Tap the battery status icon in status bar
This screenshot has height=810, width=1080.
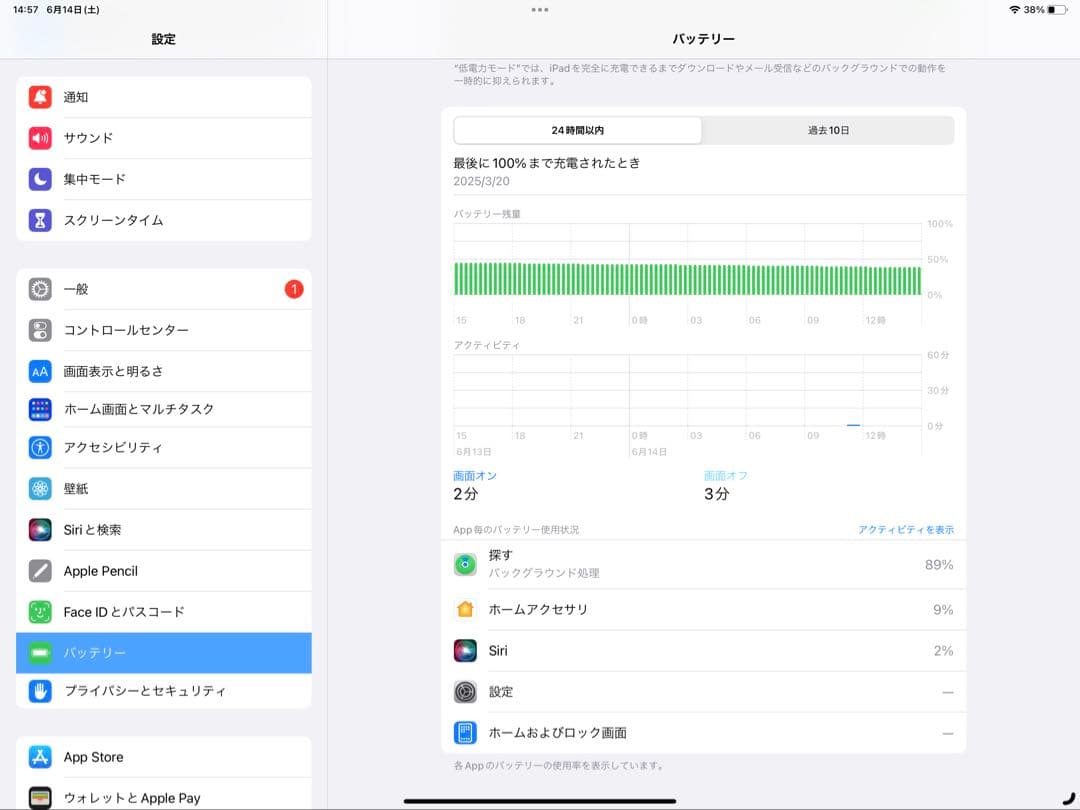click(x=1057, y=10)
